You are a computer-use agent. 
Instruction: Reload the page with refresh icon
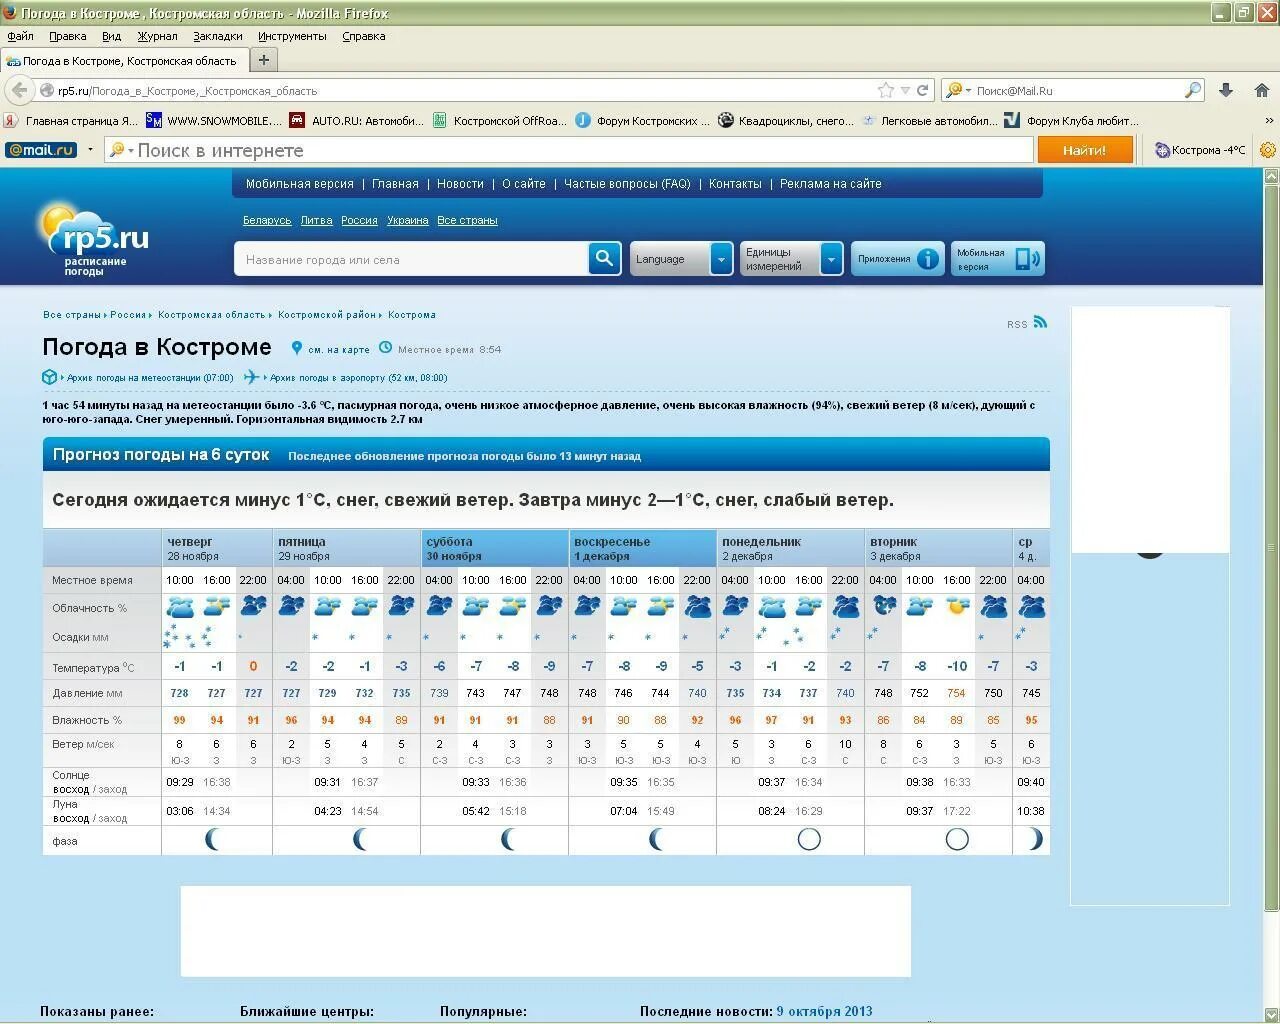pyautogui.click(x=923, y=90)
